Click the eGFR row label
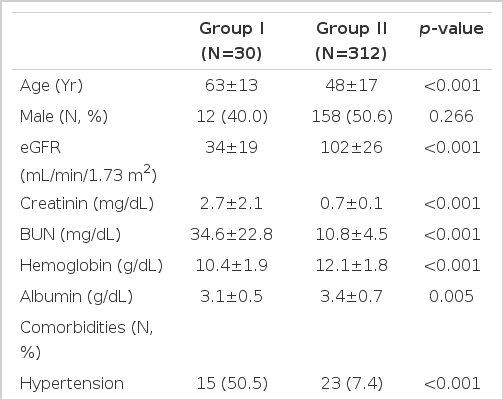 88,161
